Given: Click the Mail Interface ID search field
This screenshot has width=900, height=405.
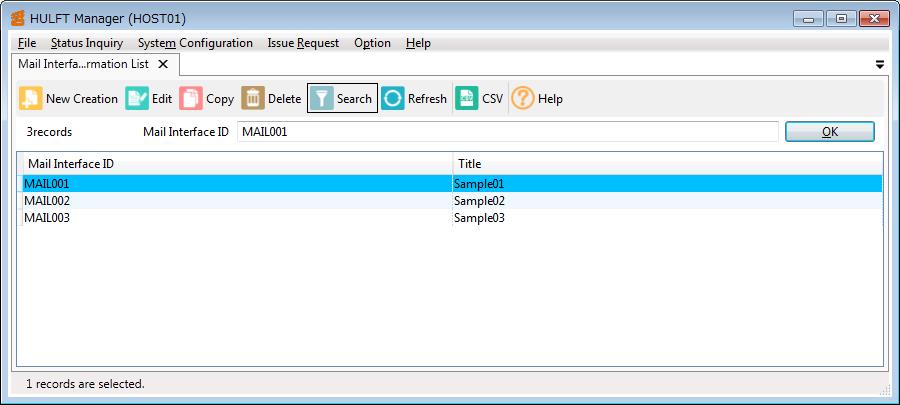Looking at the screenshot, I should 507,132.
